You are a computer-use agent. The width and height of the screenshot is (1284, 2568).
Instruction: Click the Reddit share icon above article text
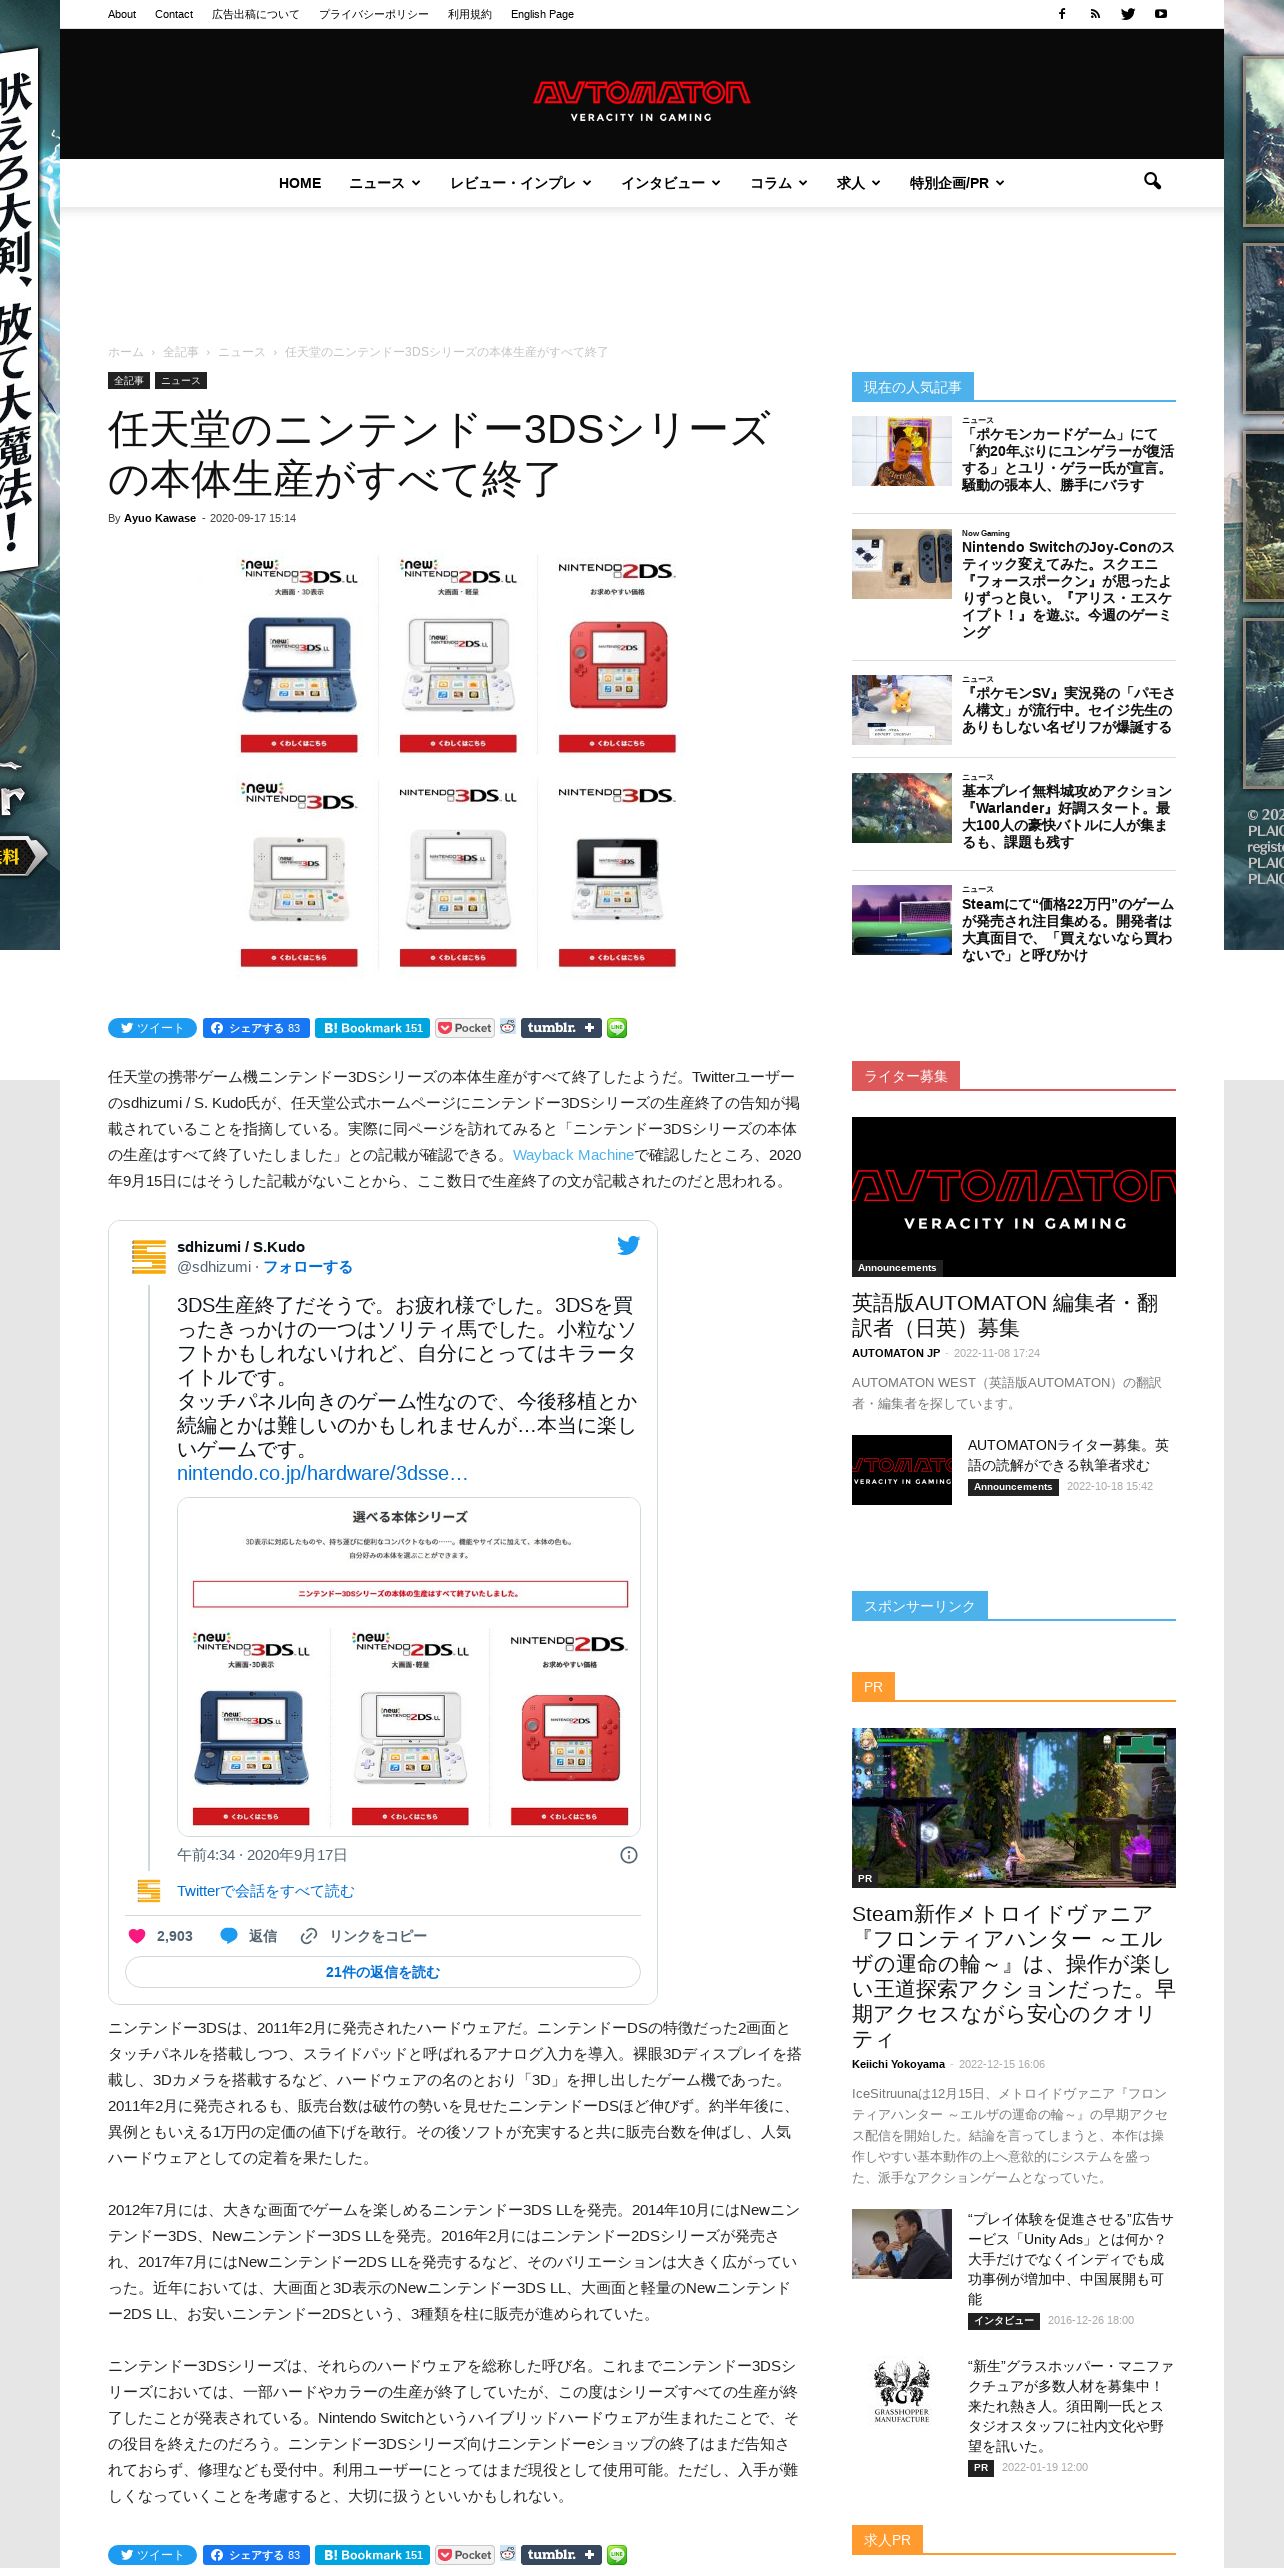pyautogui.click(x=508, y=1027)
